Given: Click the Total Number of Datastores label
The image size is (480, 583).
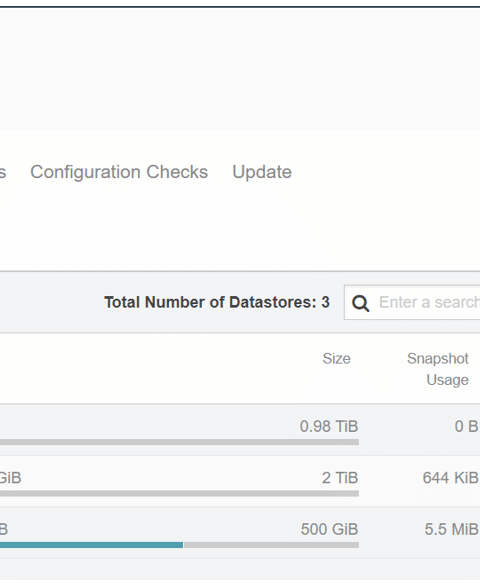Looking at the screenshot, I should pyautogui.click(x=217, y=302).
